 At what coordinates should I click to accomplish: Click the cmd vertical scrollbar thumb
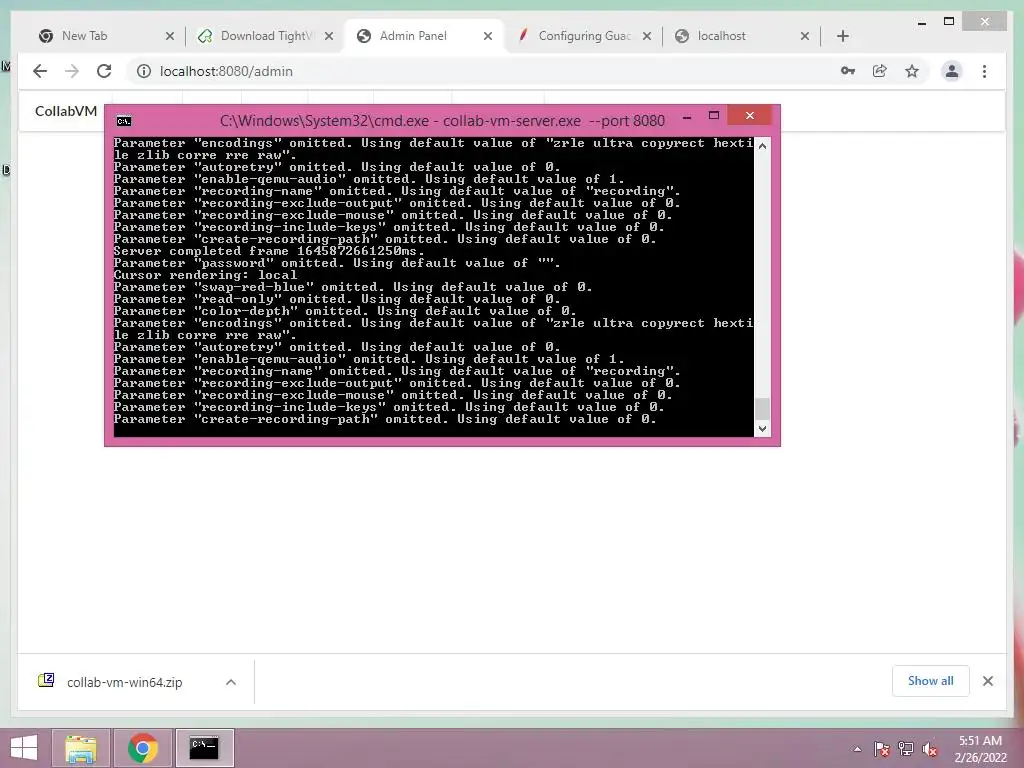762,409
